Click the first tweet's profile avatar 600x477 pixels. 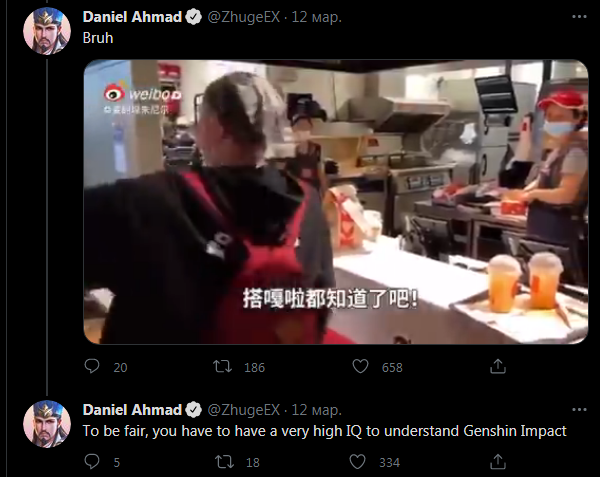tap(47, 31)
